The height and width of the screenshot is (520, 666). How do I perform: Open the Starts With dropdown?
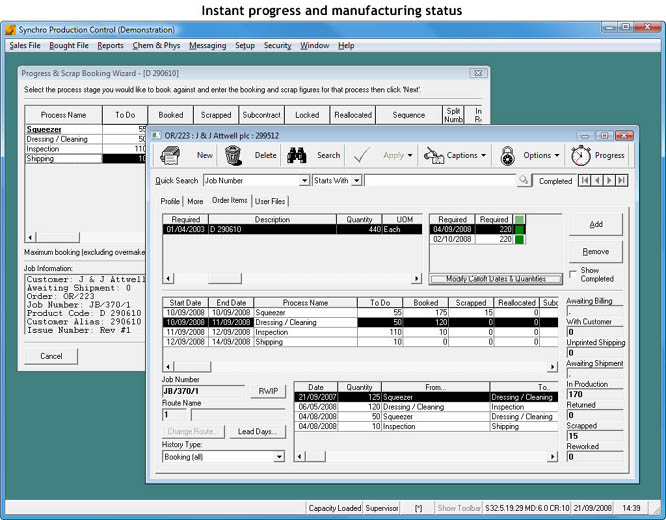point(357,181)
